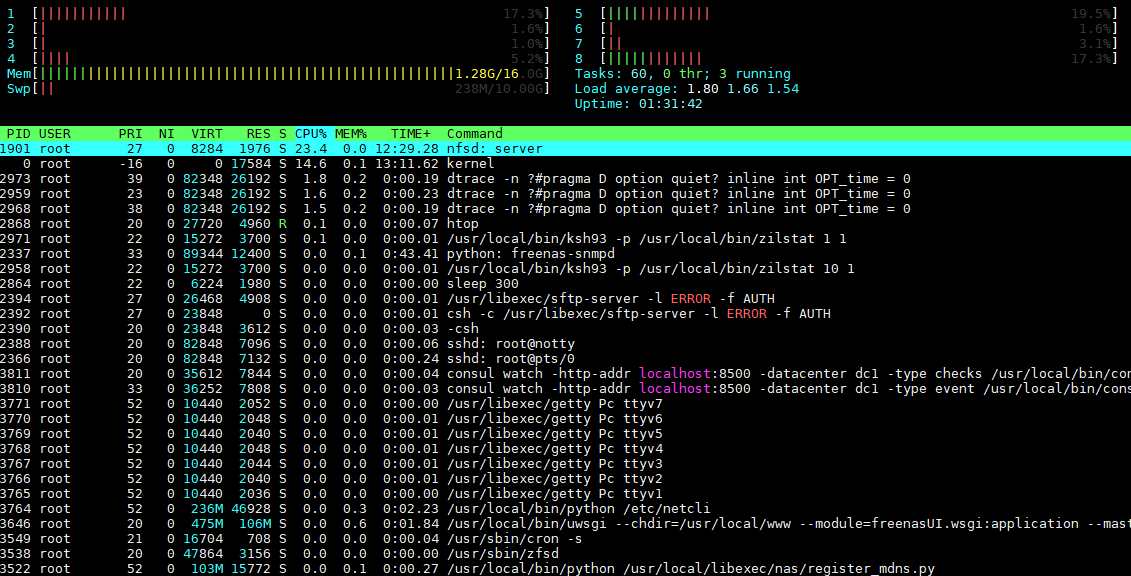Viewport: 1131px width, 576px height.
Task: Click the Tasks: 60, 0 thr; 3 running line
Action: click(x=682, y=74)
